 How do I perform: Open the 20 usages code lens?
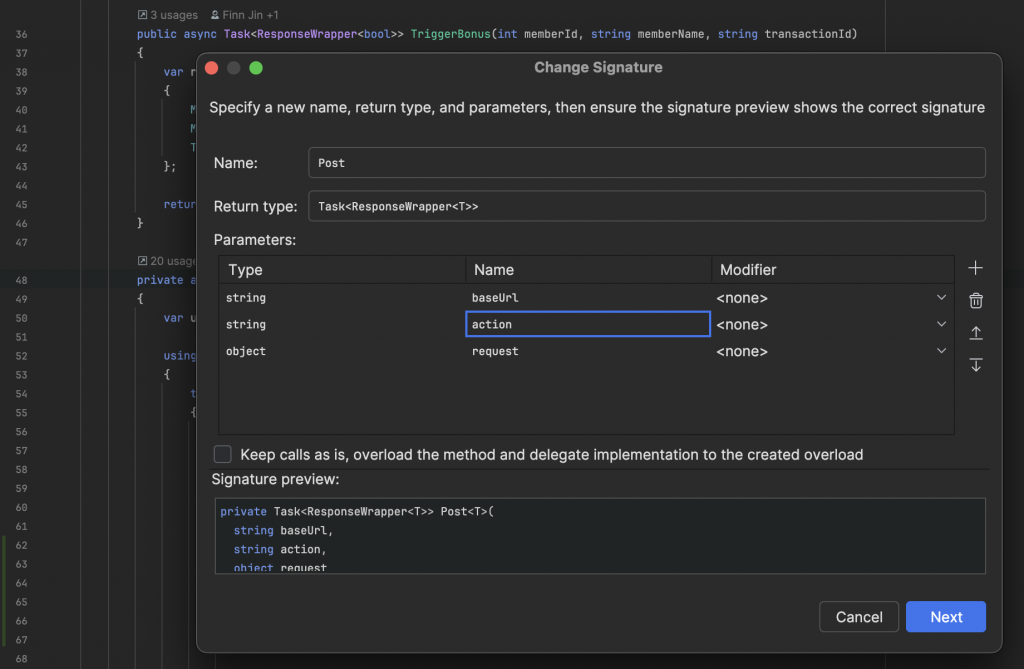167,261
